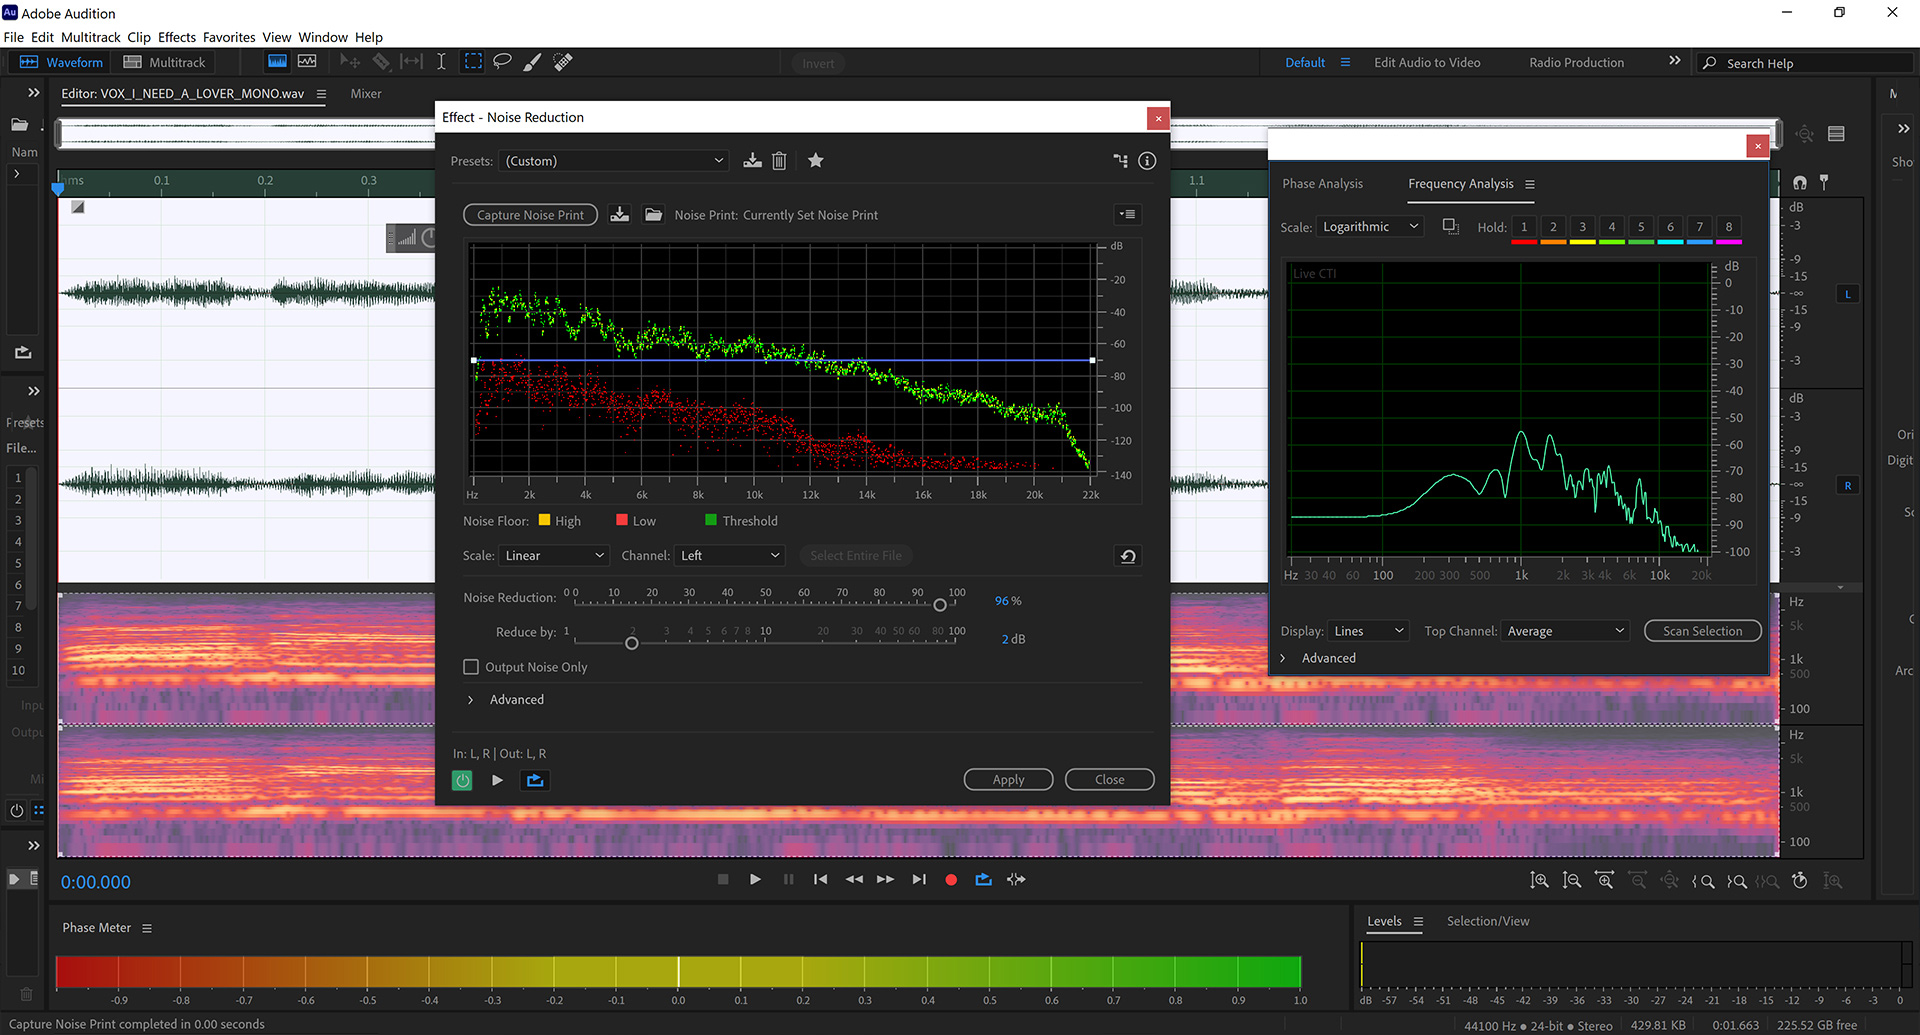Click Capture Noise Print button

click(530, 215)
